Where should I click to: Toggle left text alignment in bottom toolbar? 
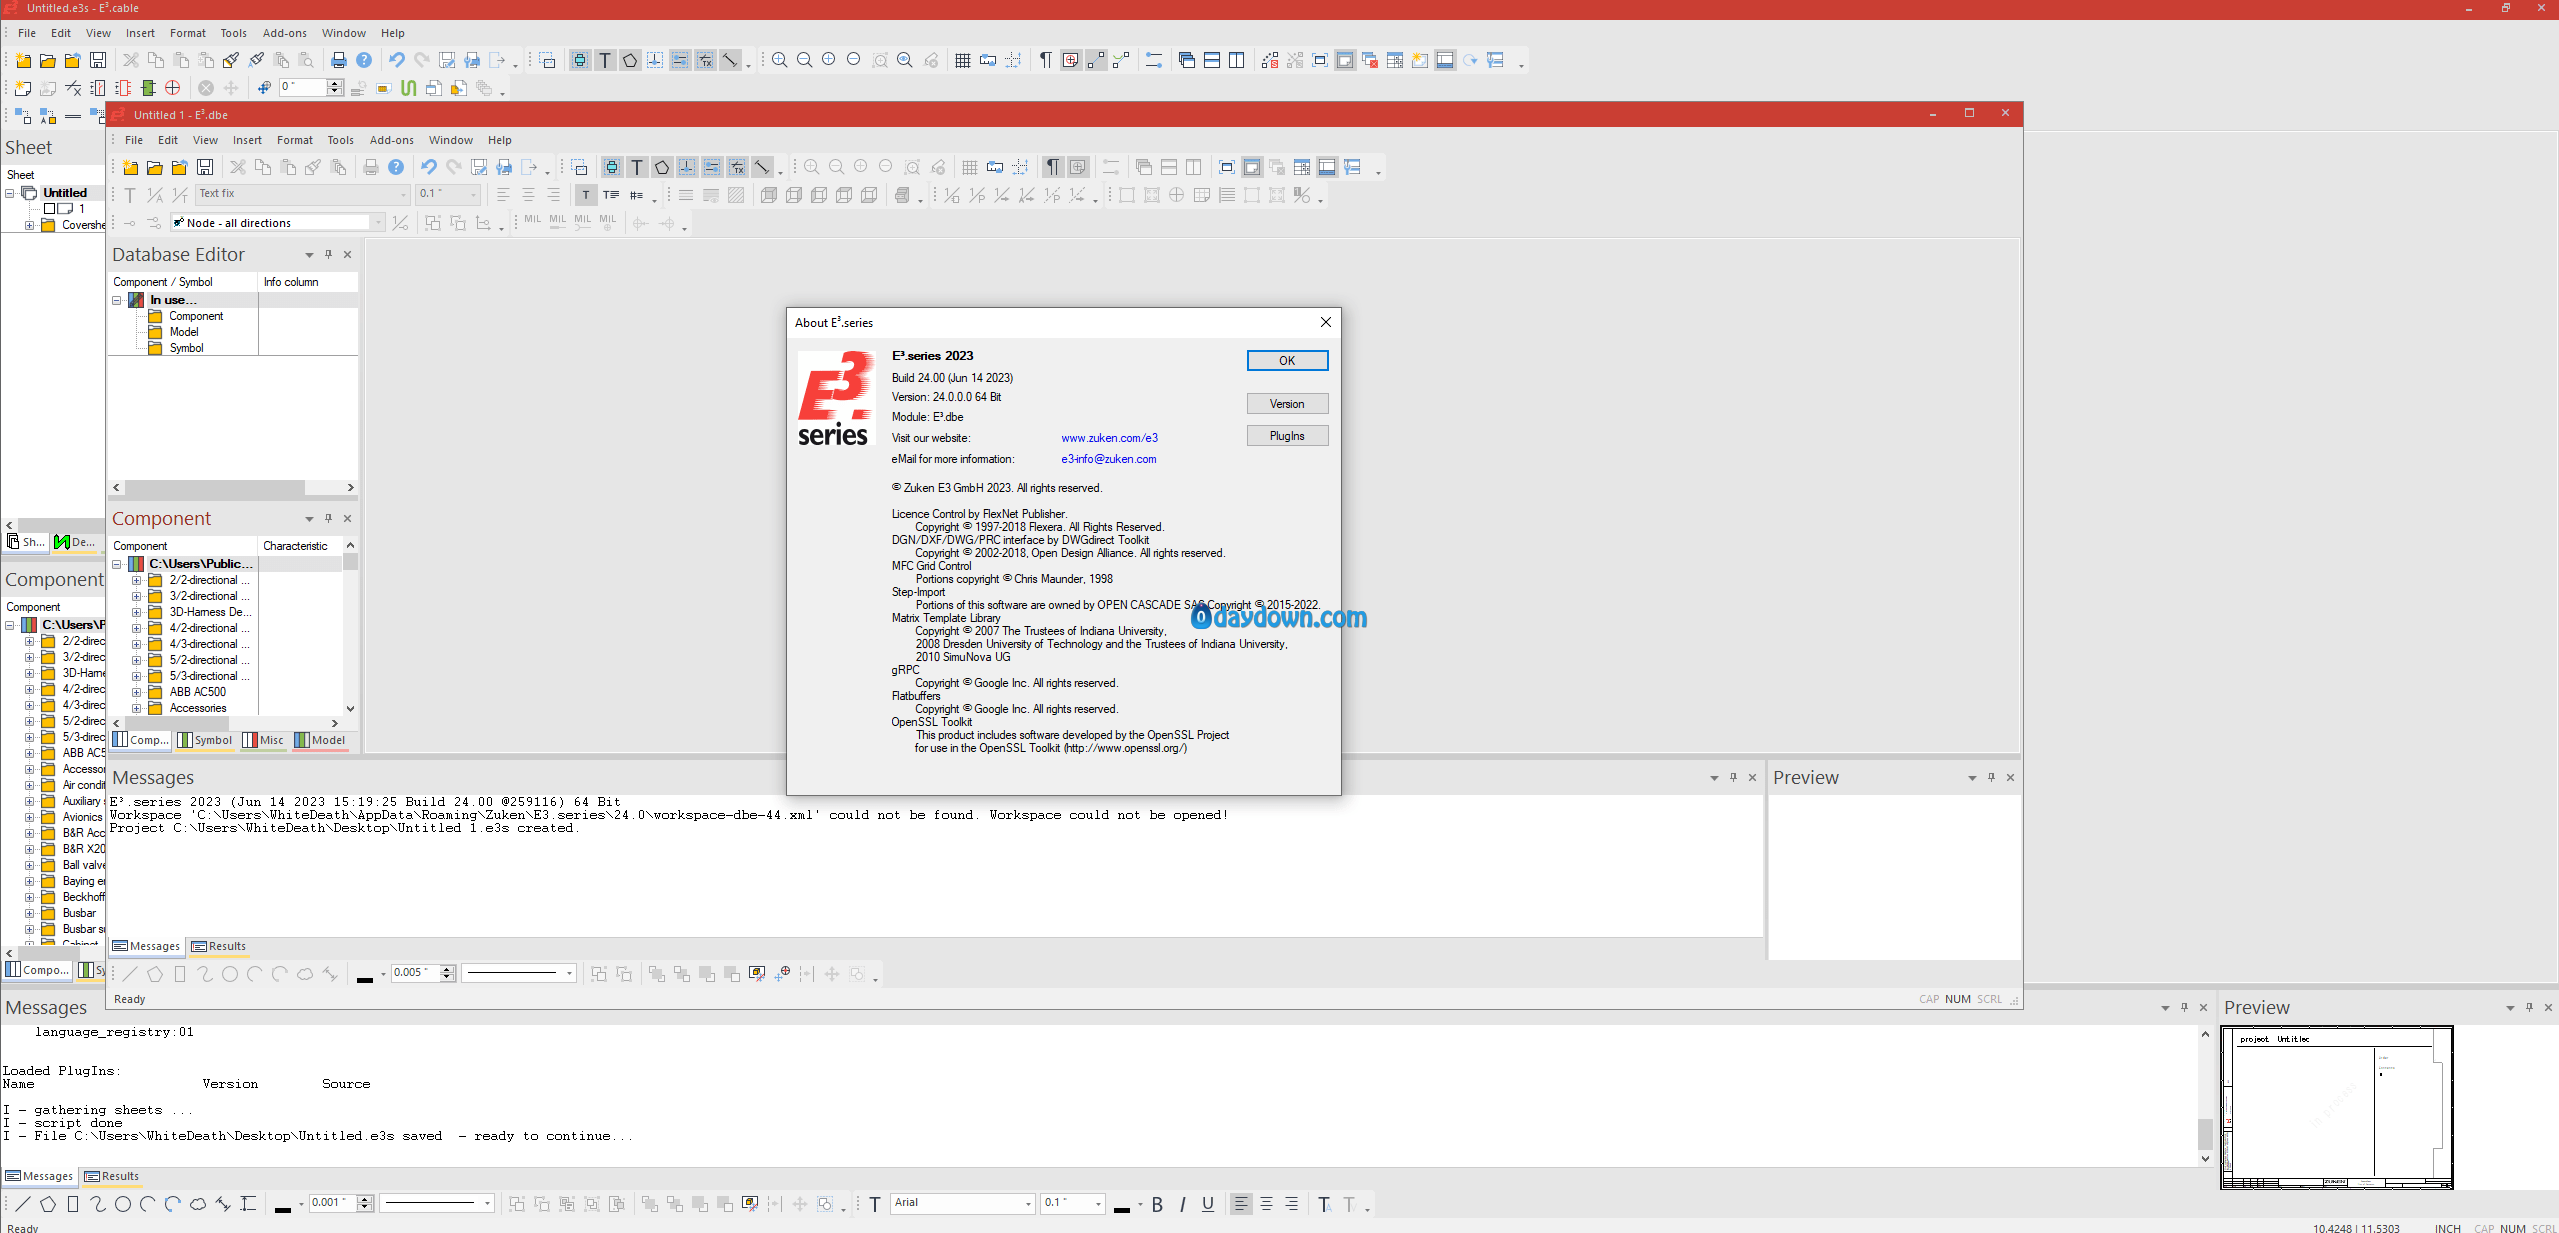pyautogui.click(x=1241, y=1204)
